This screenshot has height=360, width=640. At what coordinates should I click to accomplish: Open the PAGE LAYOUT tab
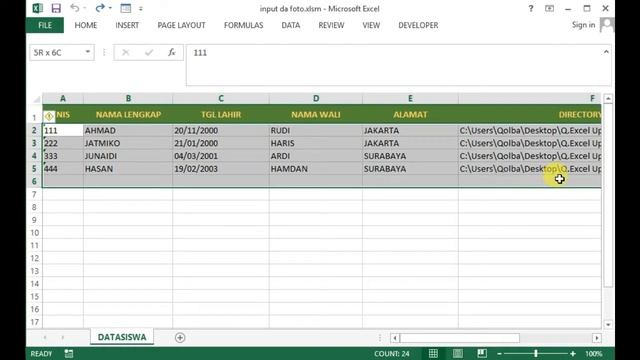coord(181,25)
